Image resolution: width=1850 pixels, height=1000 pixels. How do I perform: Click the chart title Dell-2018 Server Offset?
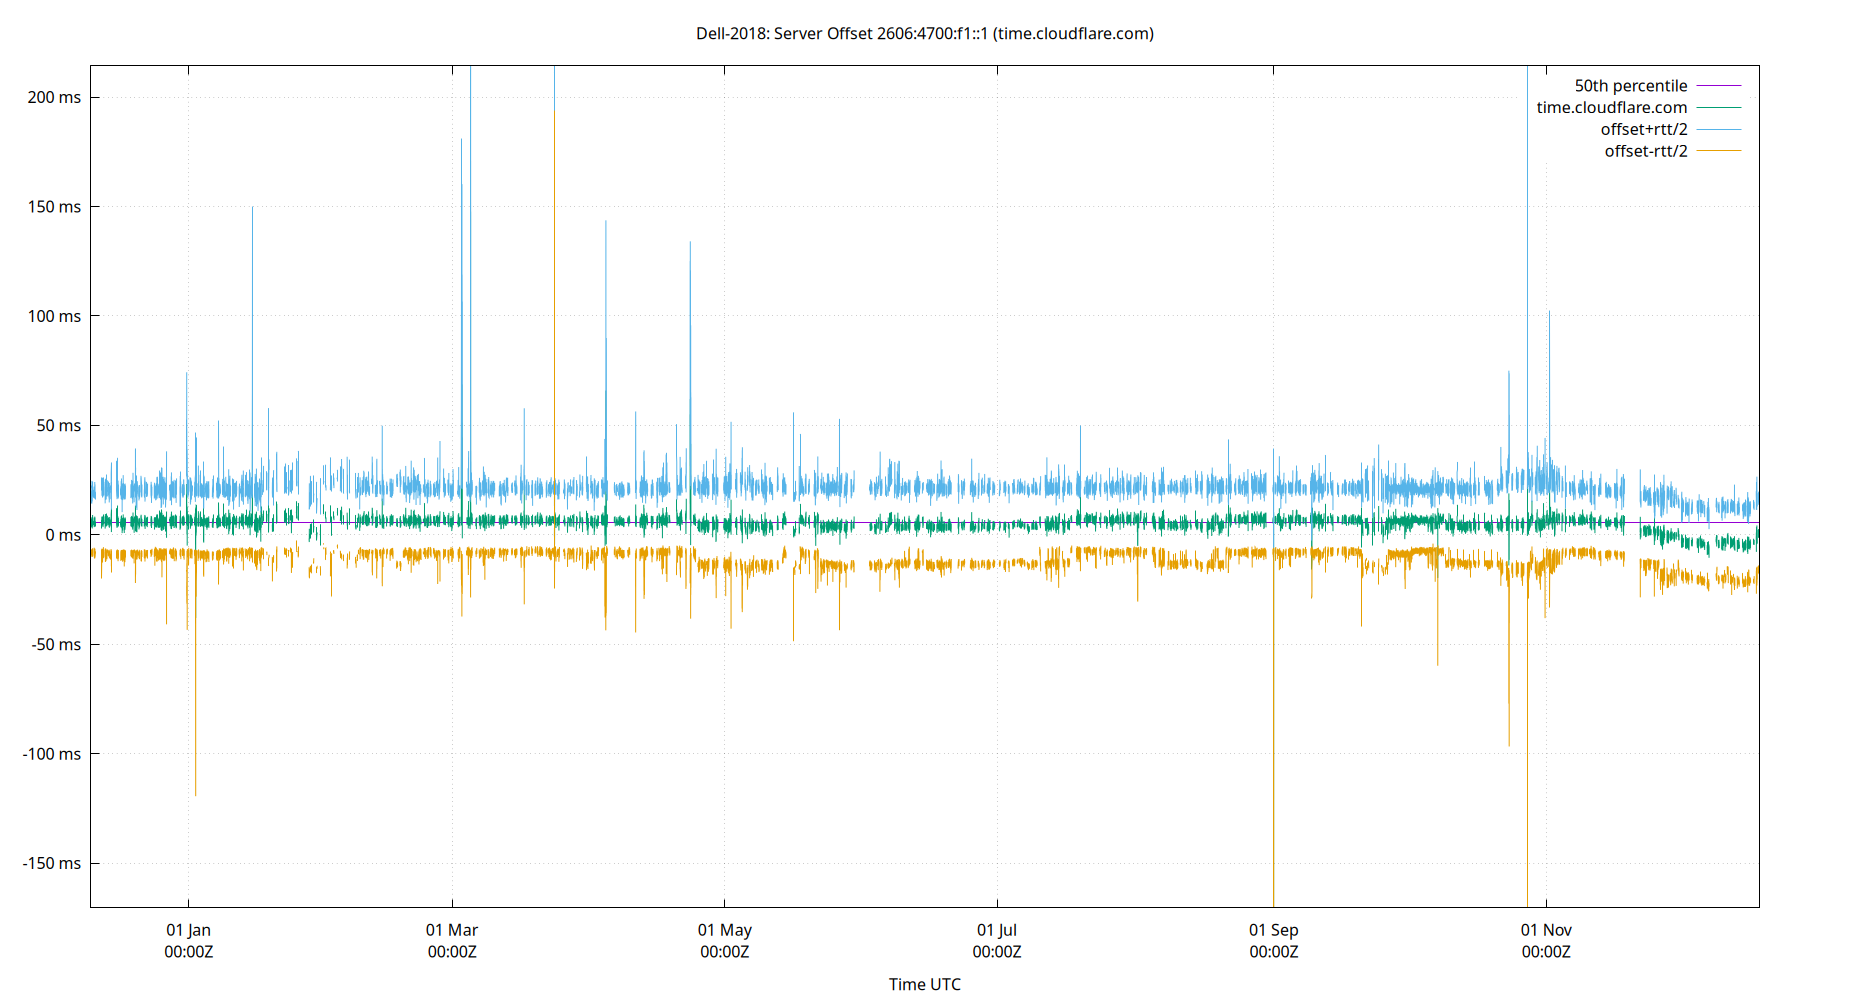923,33
